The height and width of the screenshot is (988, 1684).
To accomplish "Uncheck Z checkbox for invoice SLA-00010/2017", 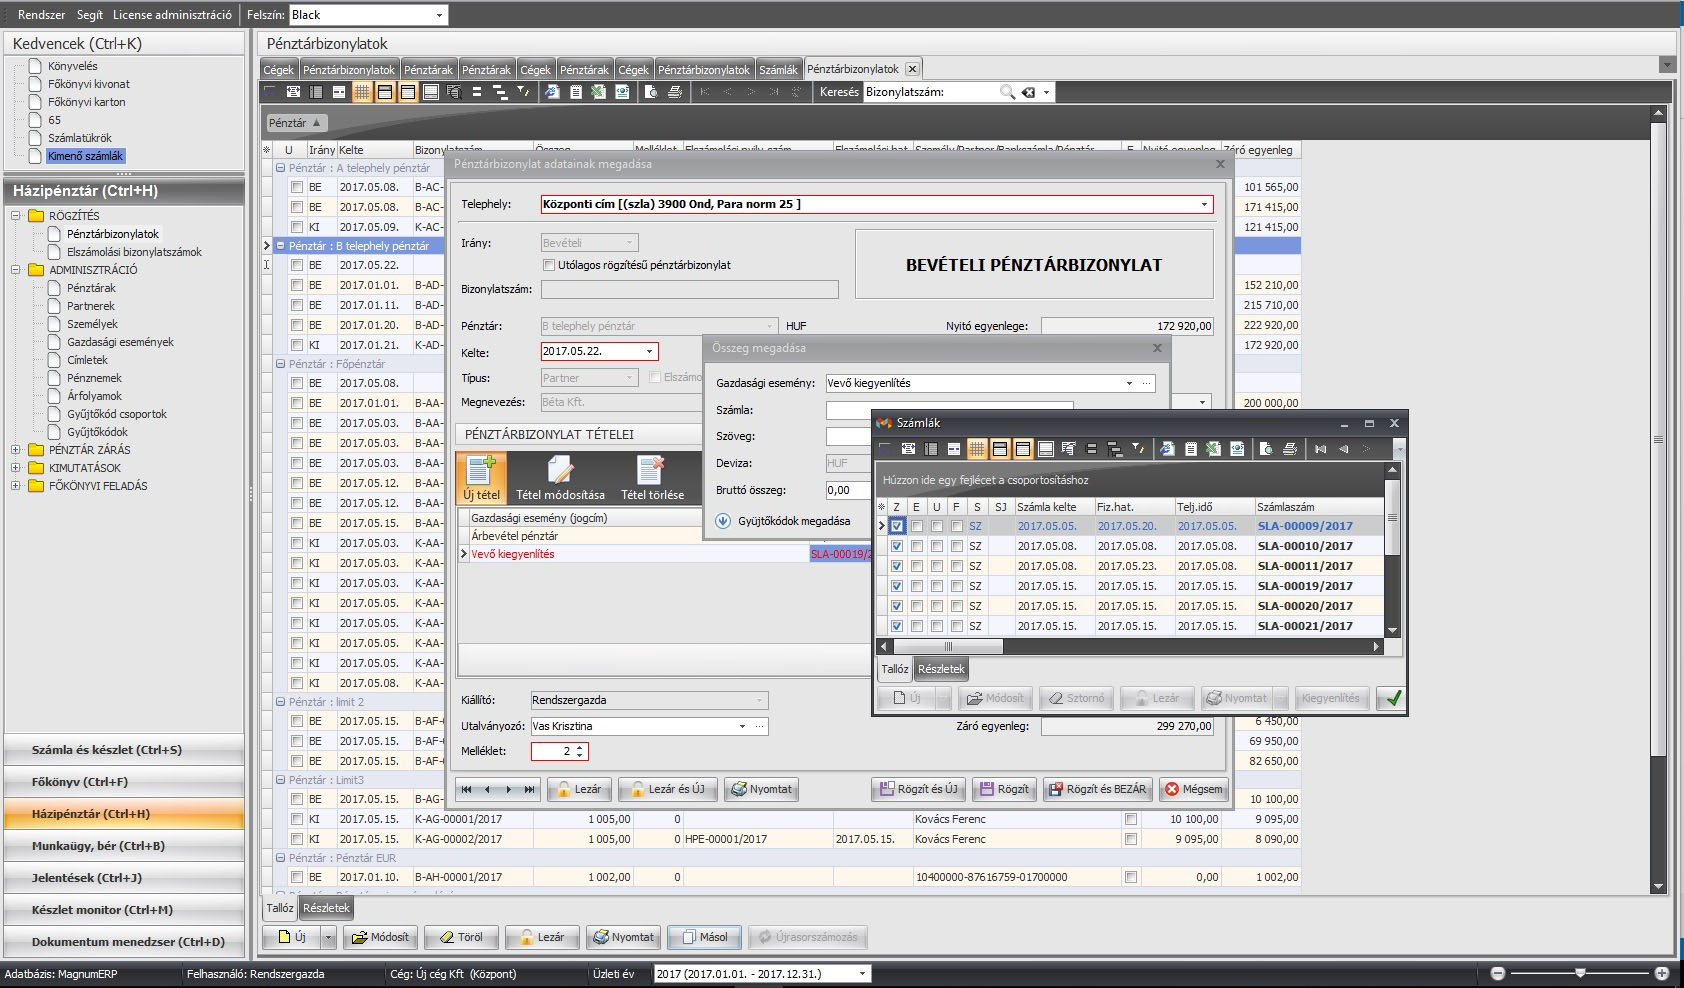I will (897, 546).
